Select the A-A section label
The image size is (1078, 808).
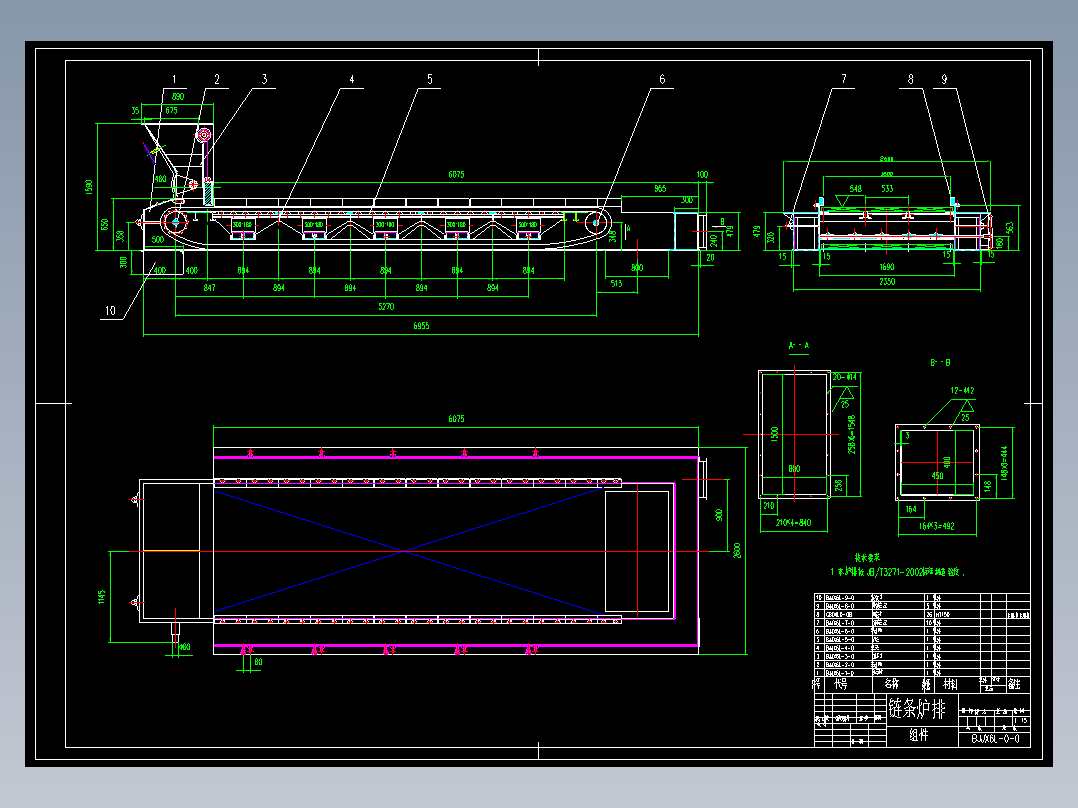[799, 346]
